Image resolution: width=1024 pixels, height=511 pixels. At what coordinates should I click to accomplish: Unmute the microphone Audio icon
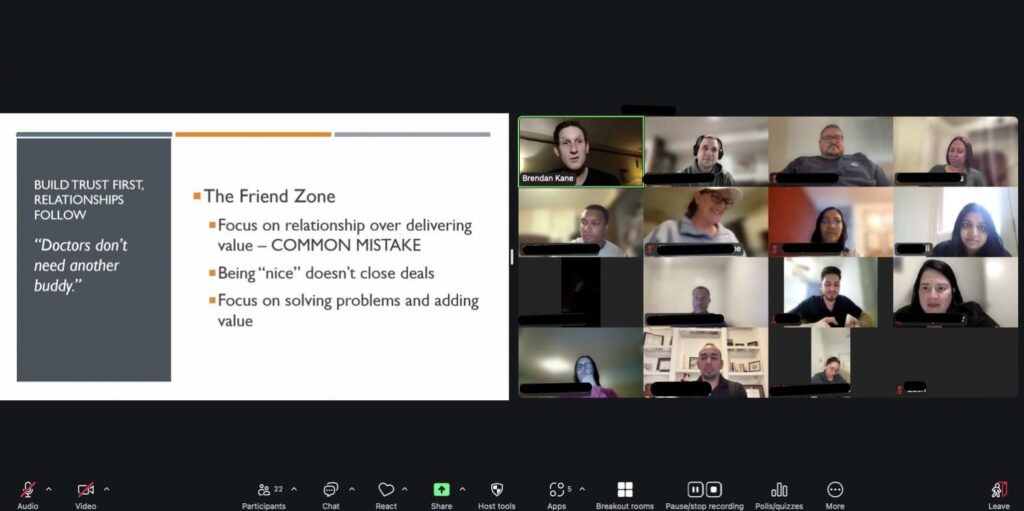pyautogui.click(x=28, y=489)
